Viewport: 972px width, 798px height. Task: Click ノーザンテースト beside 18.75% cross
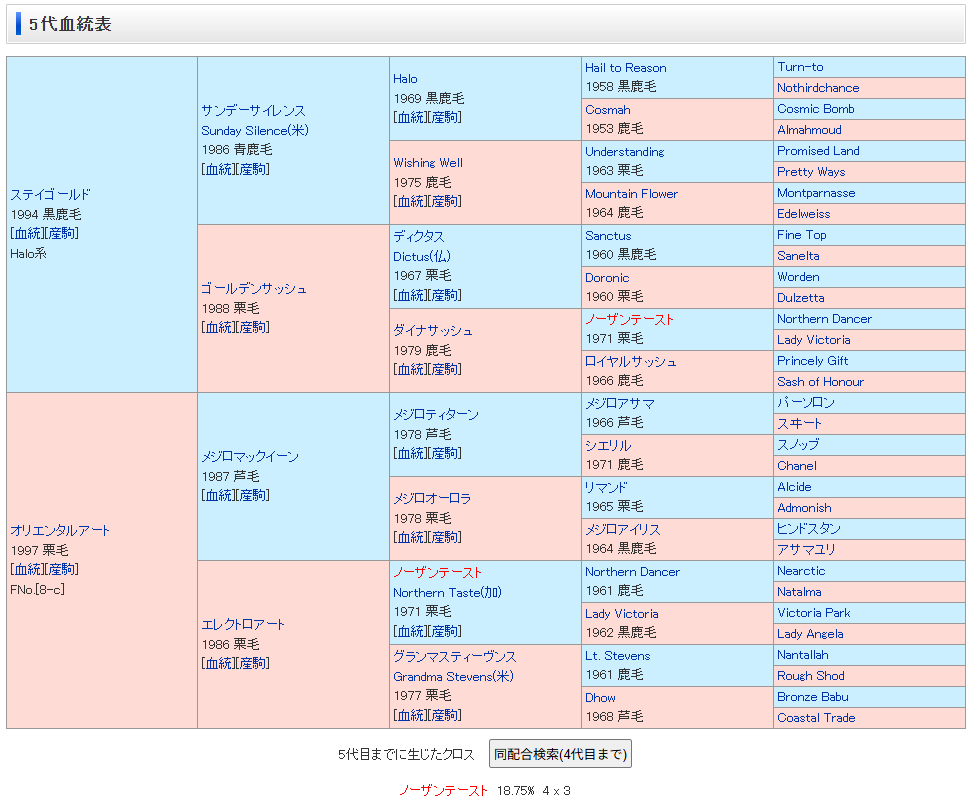(444, 790)
